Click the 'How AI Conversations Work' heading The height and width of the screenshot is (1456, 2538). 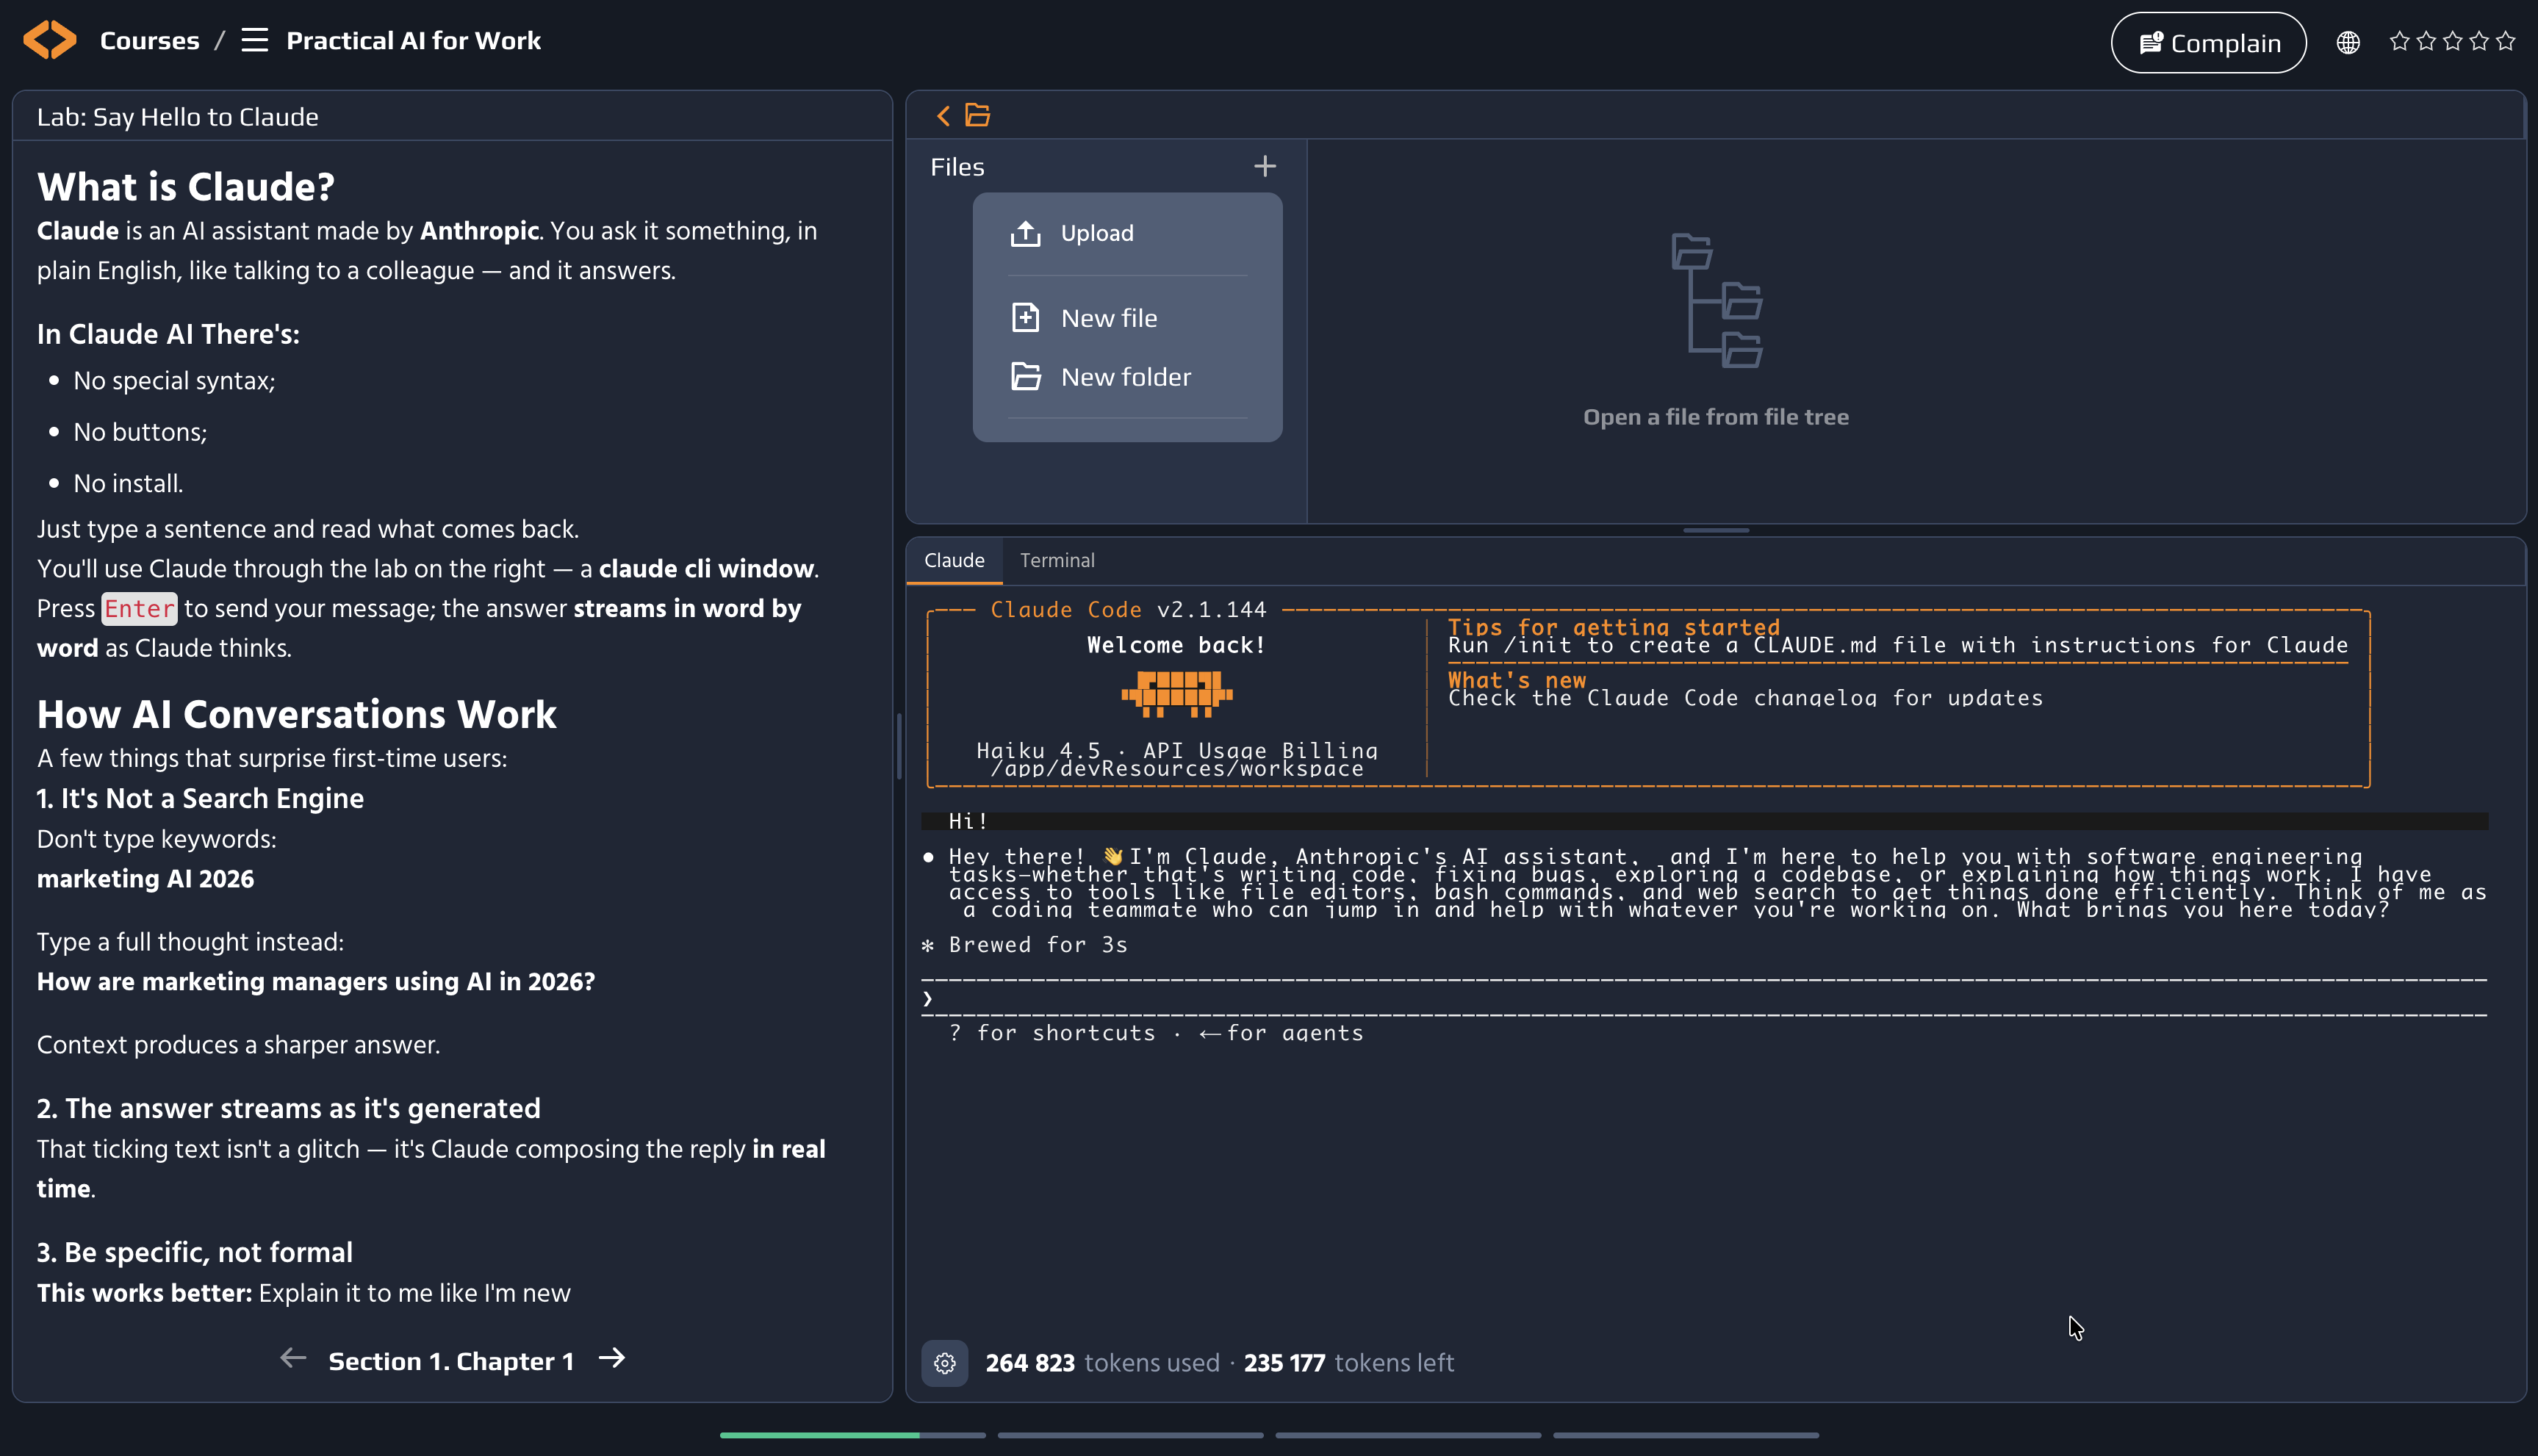(297, 715)
